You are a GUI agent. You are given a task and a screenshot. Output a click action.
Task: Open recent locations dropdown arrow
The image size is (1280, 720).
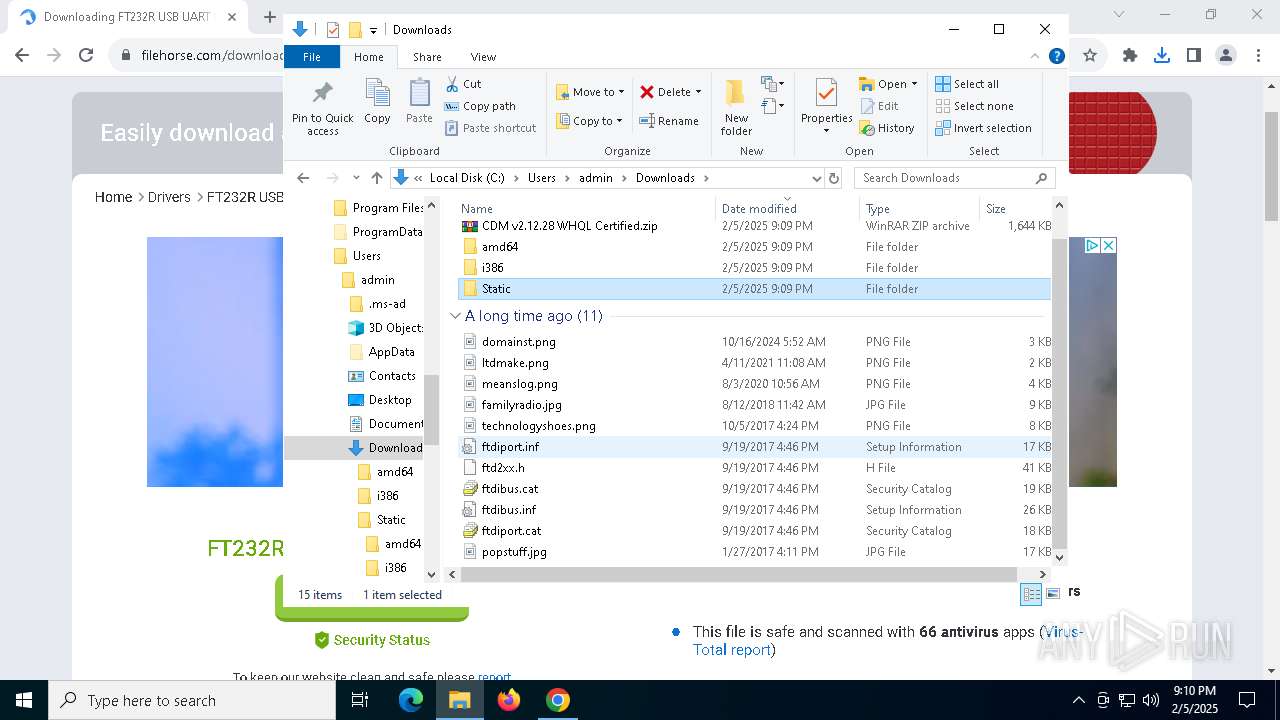[x=355, y=178]
